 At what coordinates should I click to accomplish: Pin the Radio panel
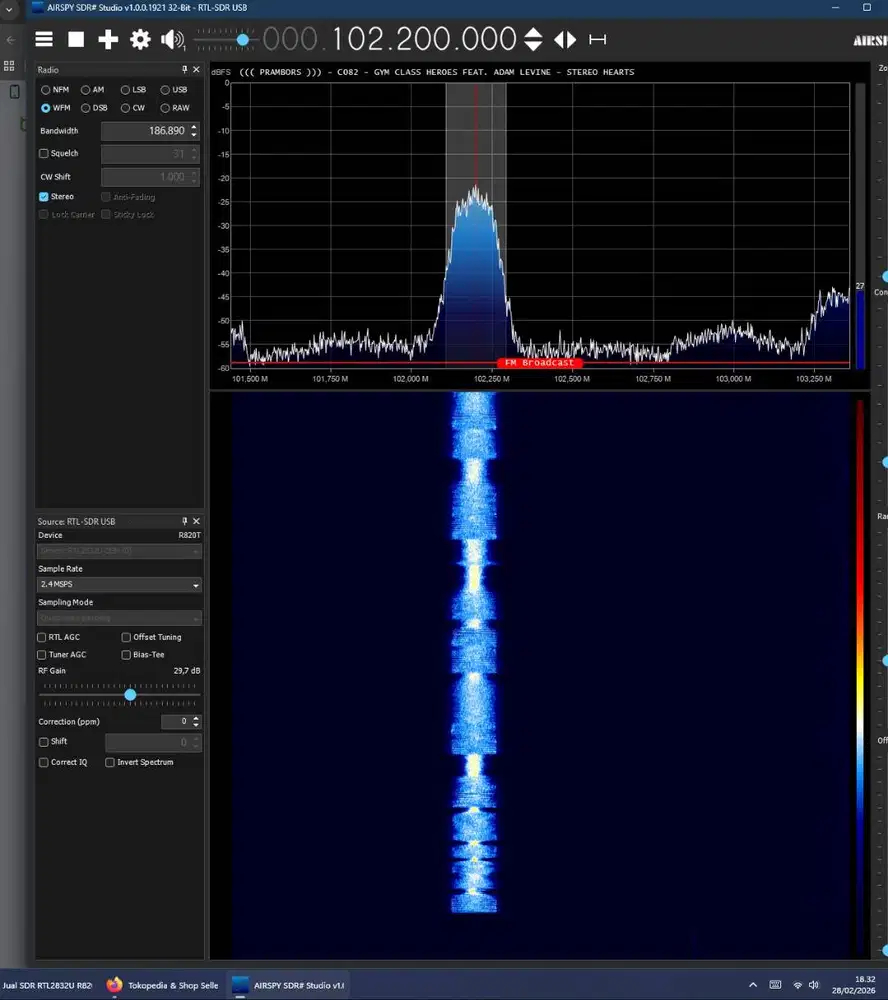tap(184, 70)
